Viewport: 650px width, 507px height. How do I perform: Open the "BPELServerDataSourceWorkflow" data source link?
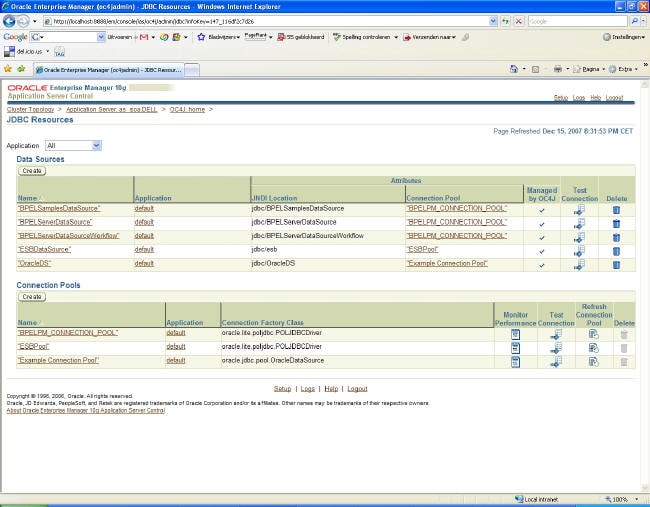[x=68, y=236]
